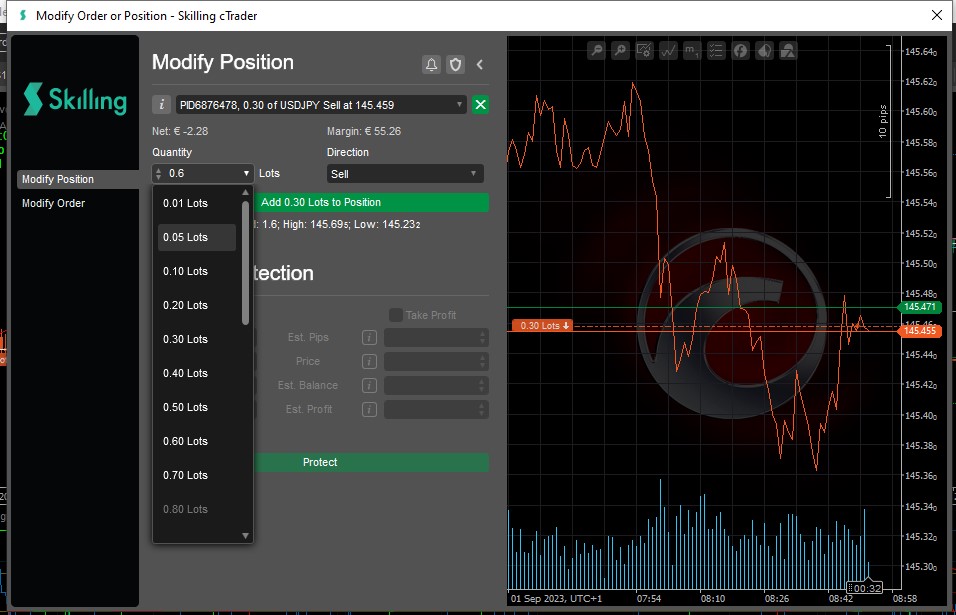Open the checklist viewing options icon
956x615 pixels.
pos(716,51)
